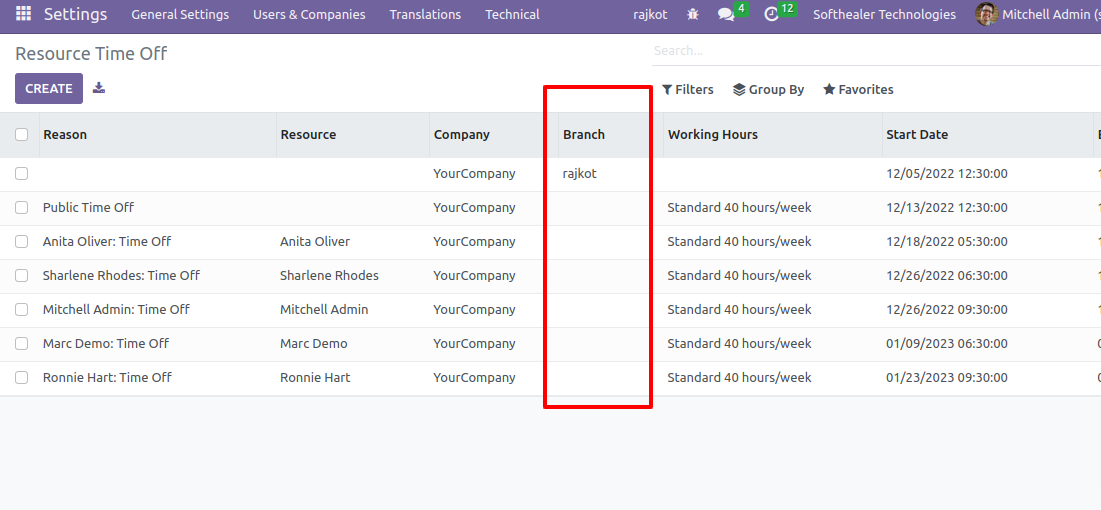Toggle the select-all header checkbox
The width and height of the screenshot is (1101, 510).
(x=22, y=134)
